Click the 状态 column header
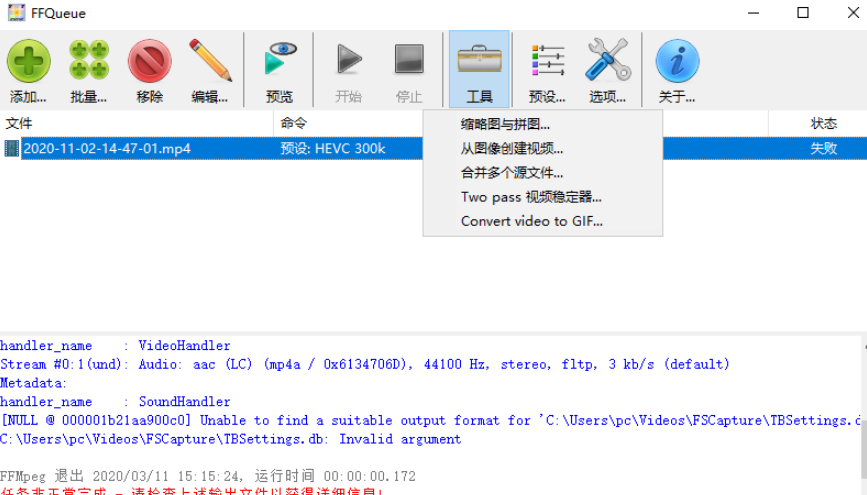 818,123
